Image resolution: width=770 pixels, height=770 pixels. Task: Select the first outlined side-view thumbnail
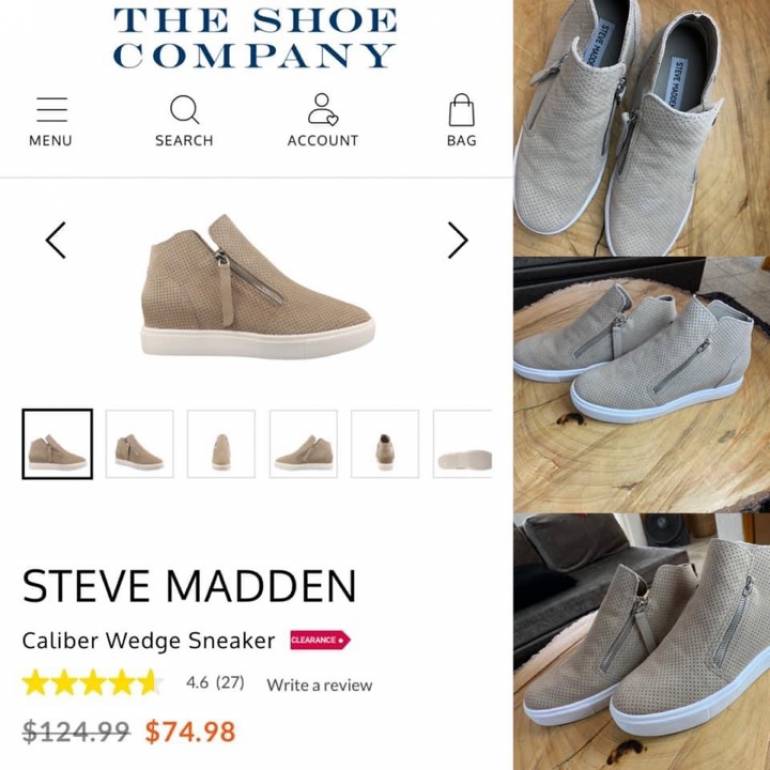click(57, 444)
